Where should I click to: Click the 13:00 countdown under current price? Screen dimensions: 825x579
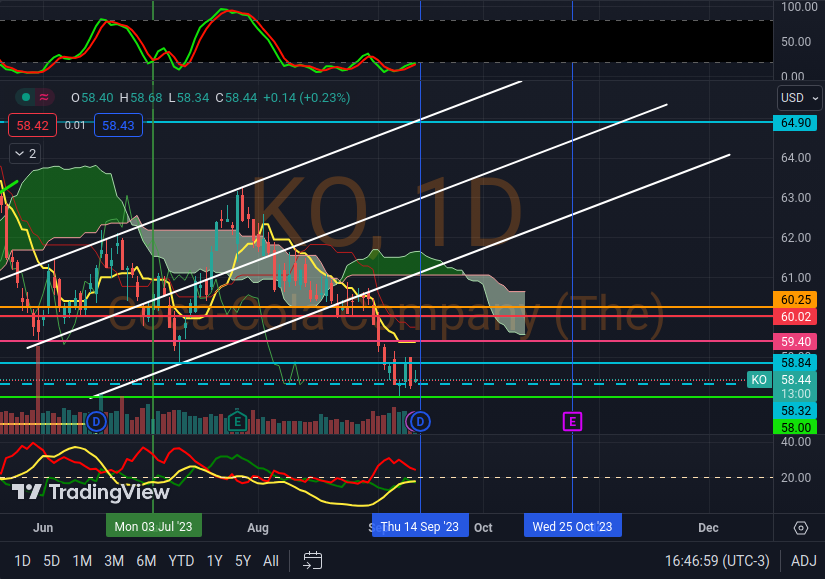click(795, 394)
